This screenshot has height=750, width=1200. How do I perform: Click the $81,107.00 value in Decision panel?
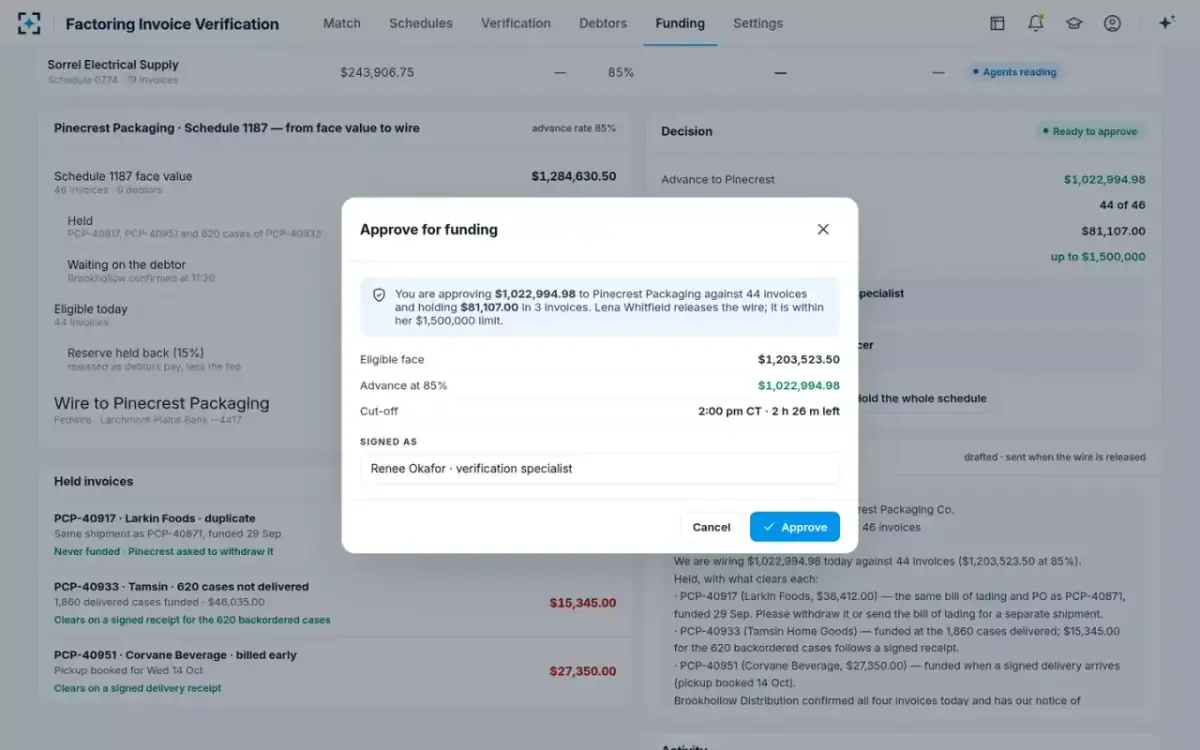pyautogui.click(x=1113, y=231)
